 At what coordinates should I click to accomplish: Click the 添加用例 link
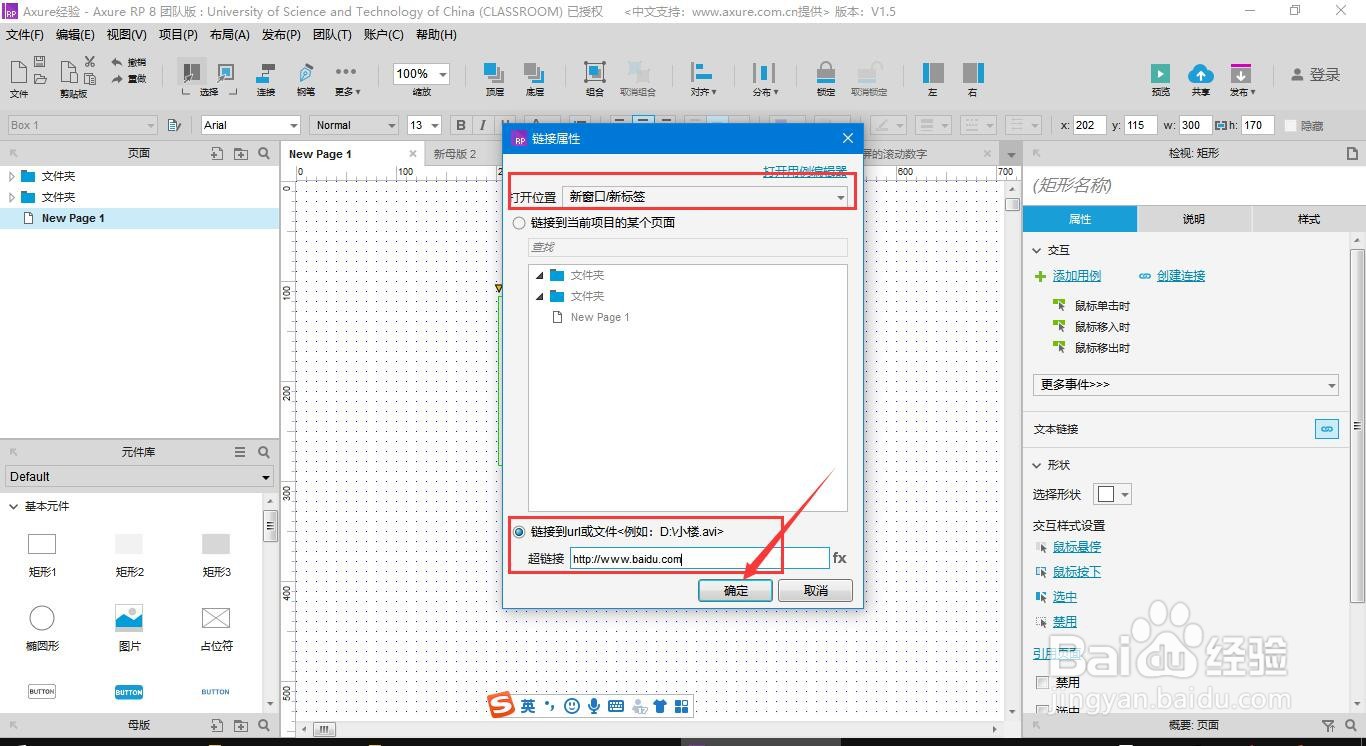1077,276
